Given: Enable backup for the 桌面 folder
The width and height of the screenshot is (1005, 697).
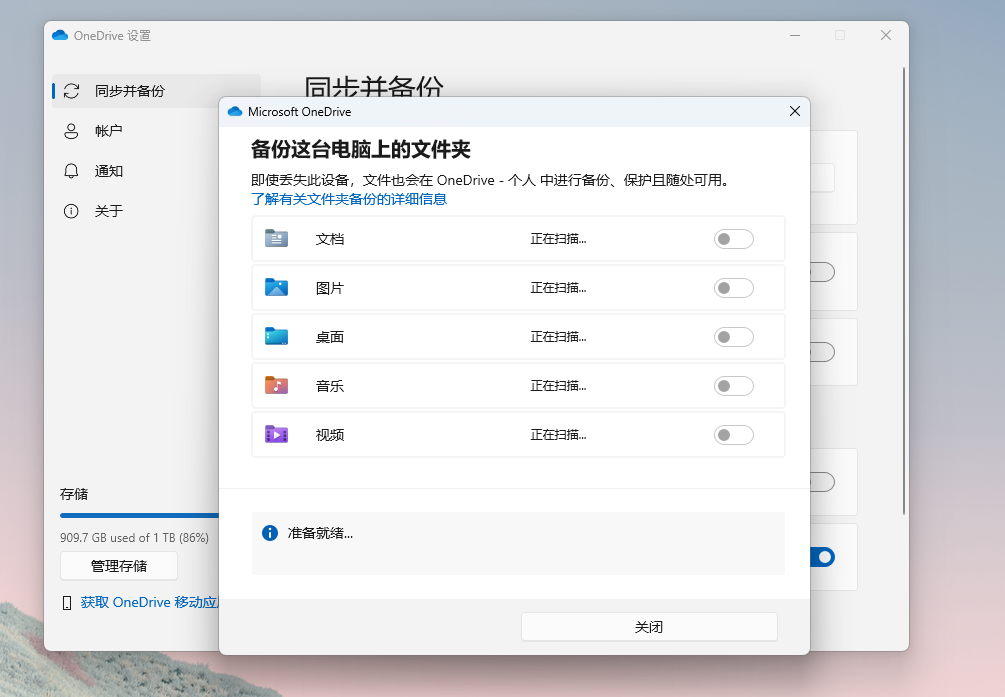Looking at the screenshot, I should point(734,337).
